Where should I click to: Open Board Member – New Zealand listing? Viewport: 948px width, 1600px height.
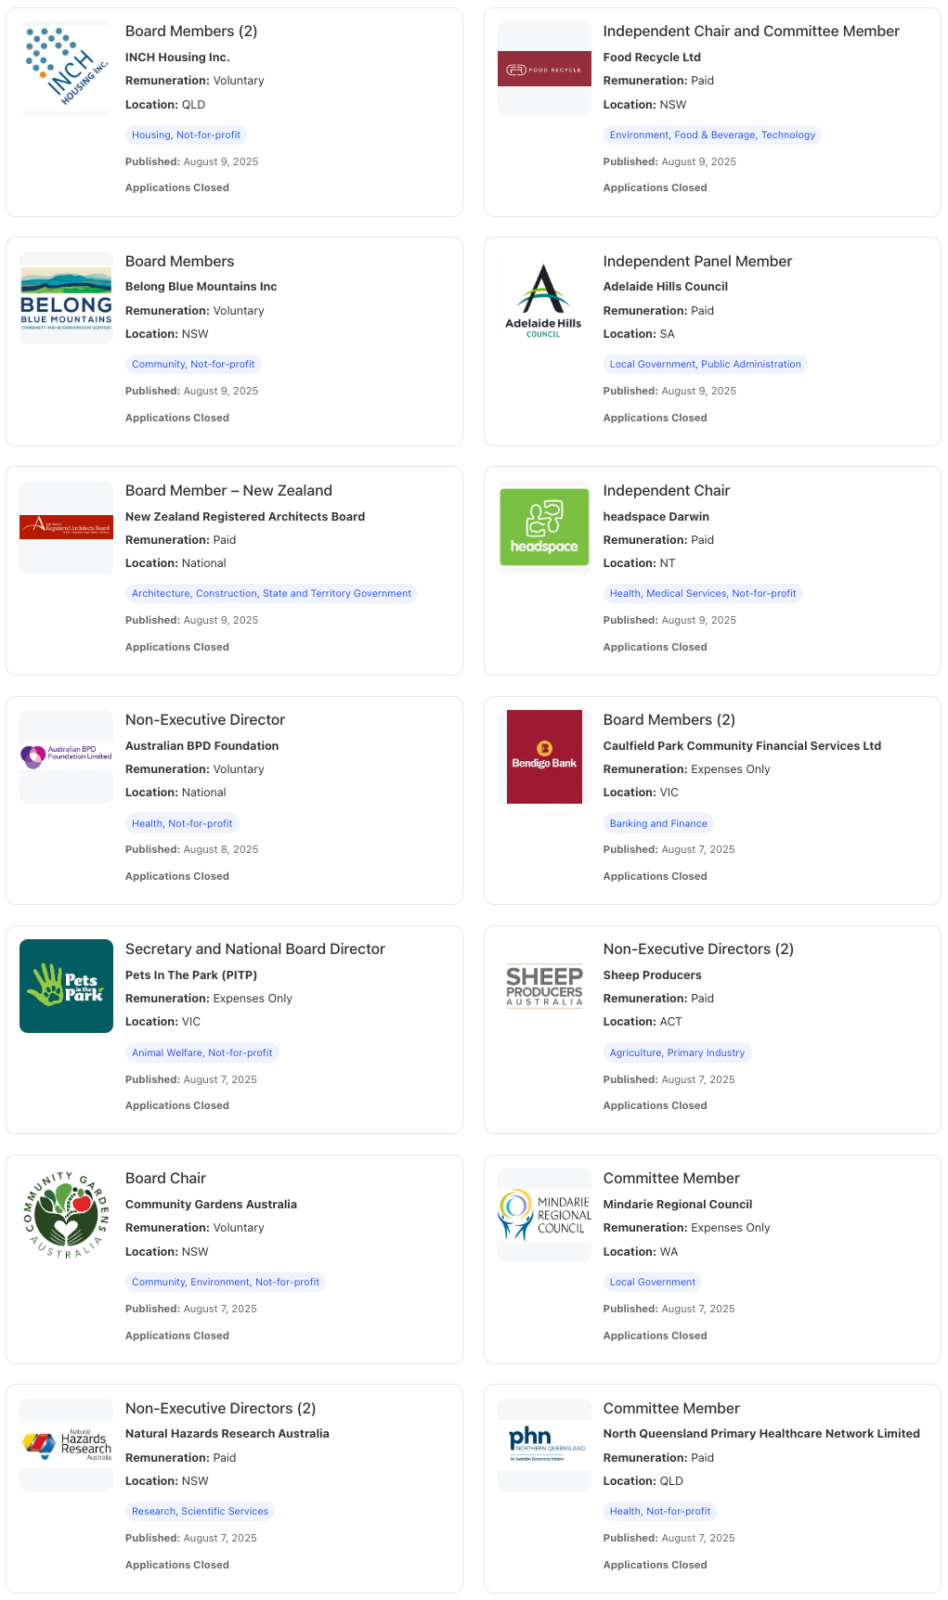pos(228,490)
